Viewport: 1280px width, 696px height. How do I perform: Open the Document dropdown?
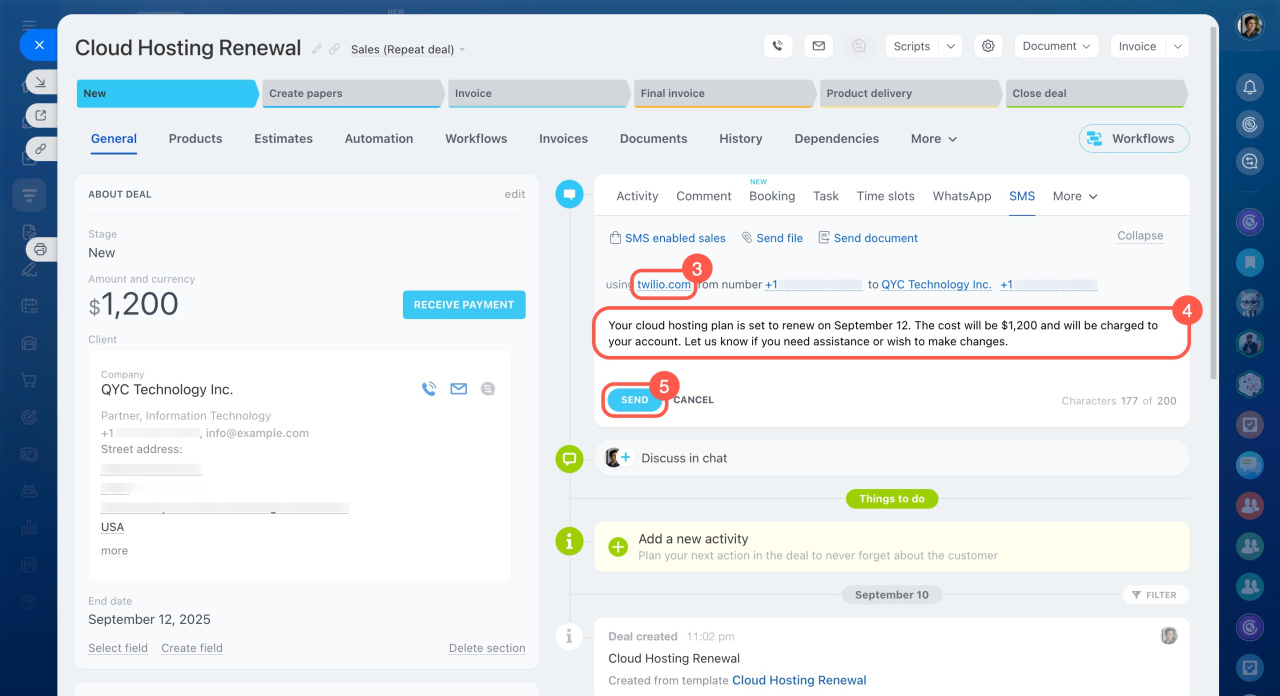tap(1056, 46)
